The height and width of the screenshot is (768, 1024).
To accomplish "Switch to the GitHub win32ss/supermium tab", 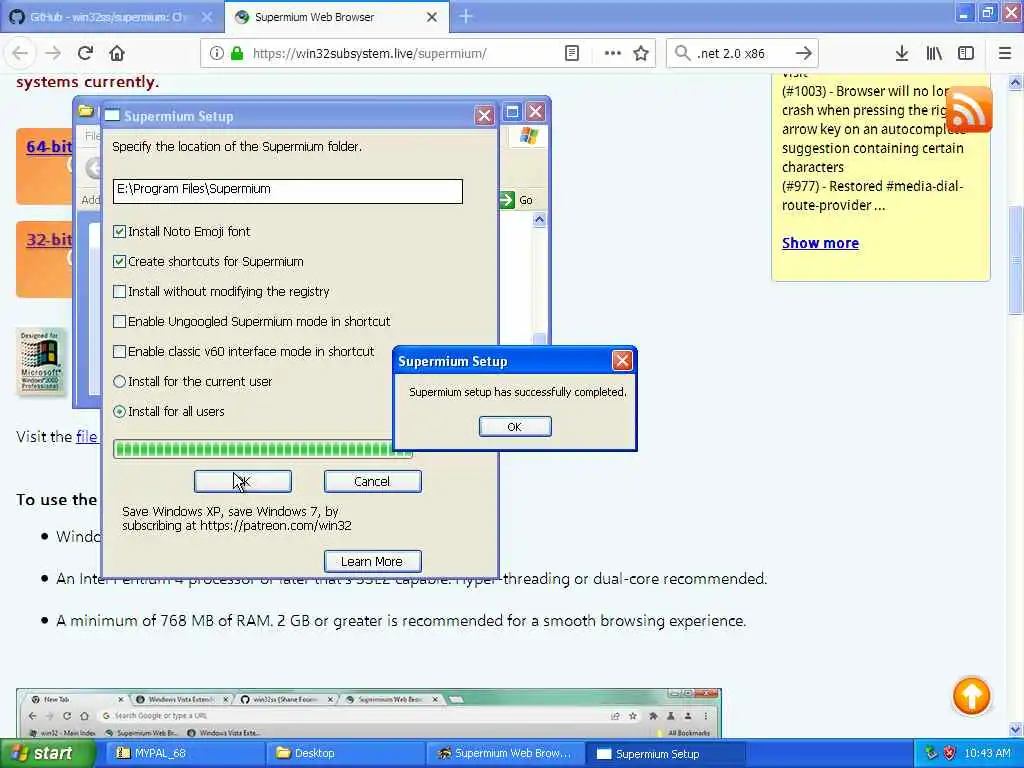I will point(110,17).
